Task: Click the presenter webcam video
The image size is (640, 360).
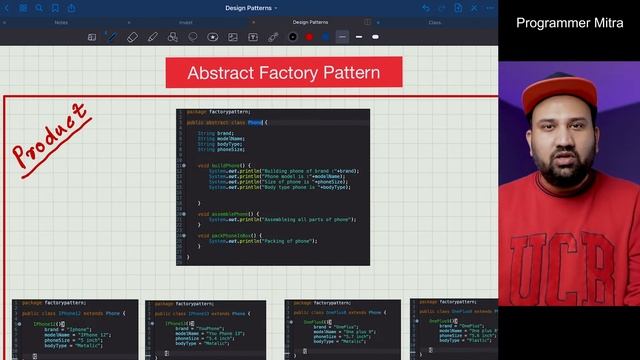Action: pyautogui.click(x=569, y=183)
